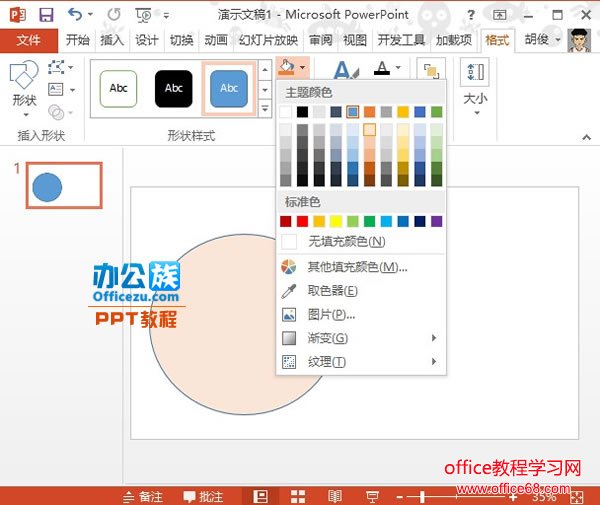Save the presentation with the floppy disk icon

(x=46, y=15)
